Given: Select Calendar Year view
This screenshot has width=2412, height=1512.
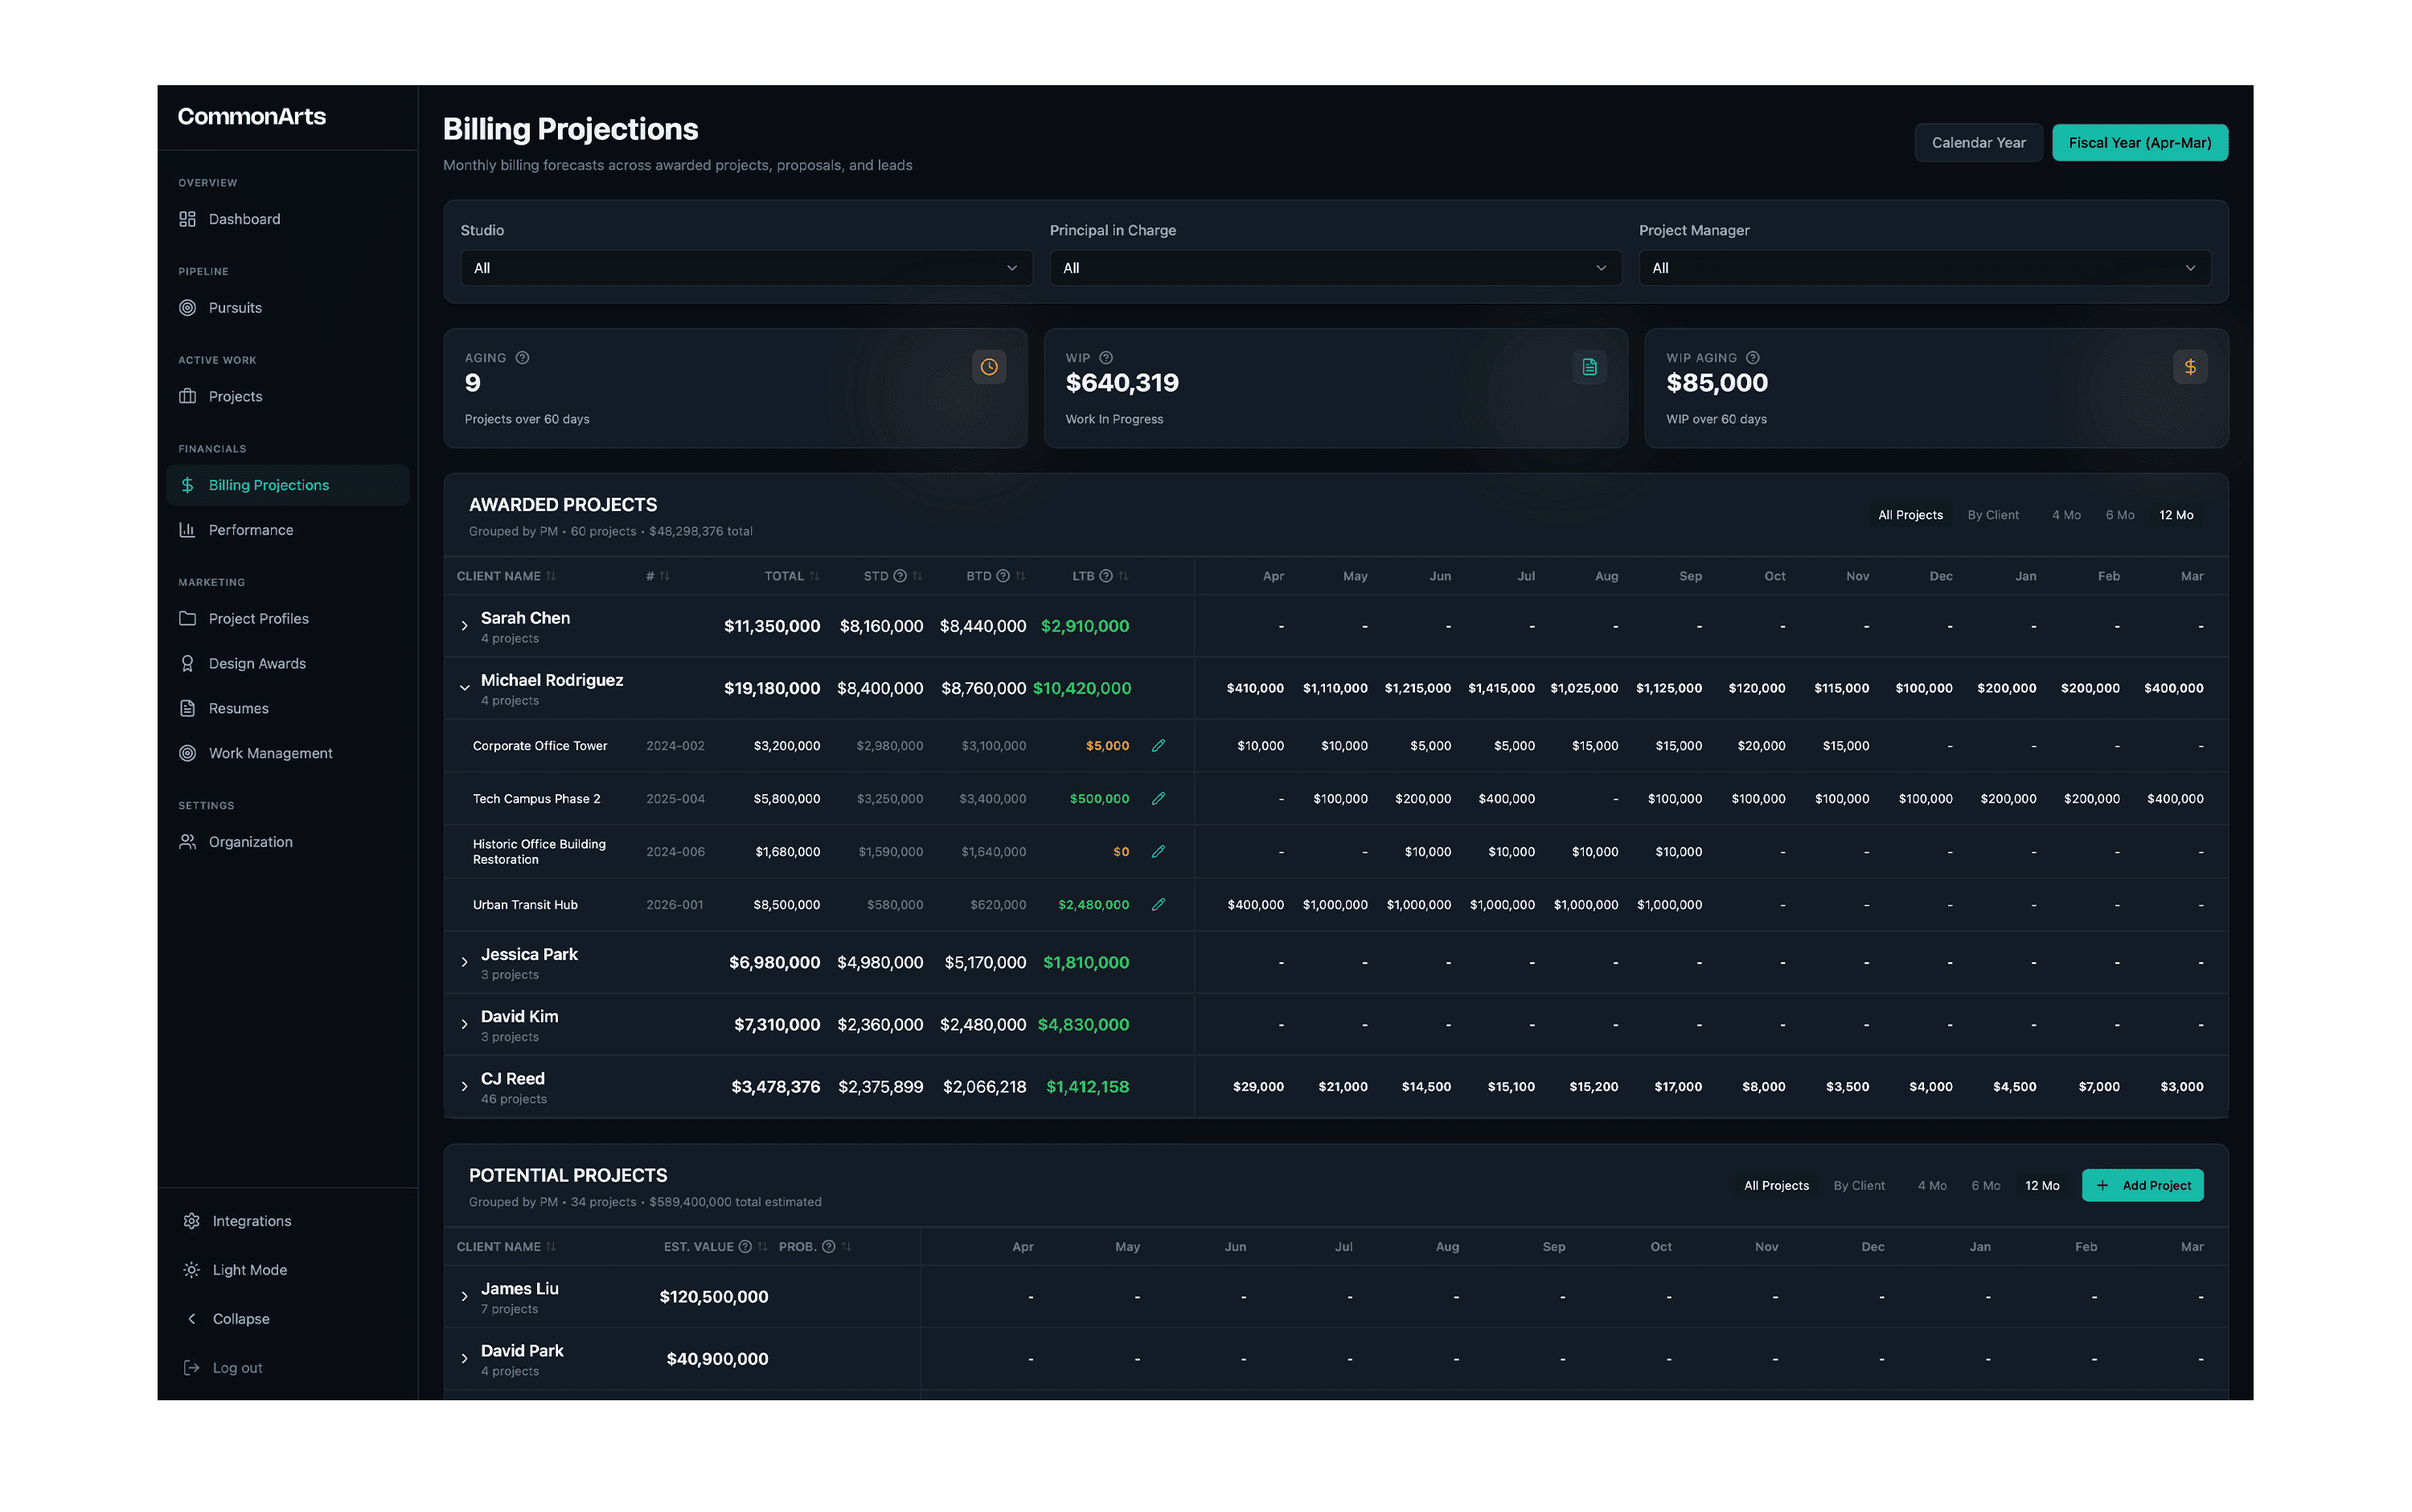Looking at the screenshot, I should (x=1978, y=143).
